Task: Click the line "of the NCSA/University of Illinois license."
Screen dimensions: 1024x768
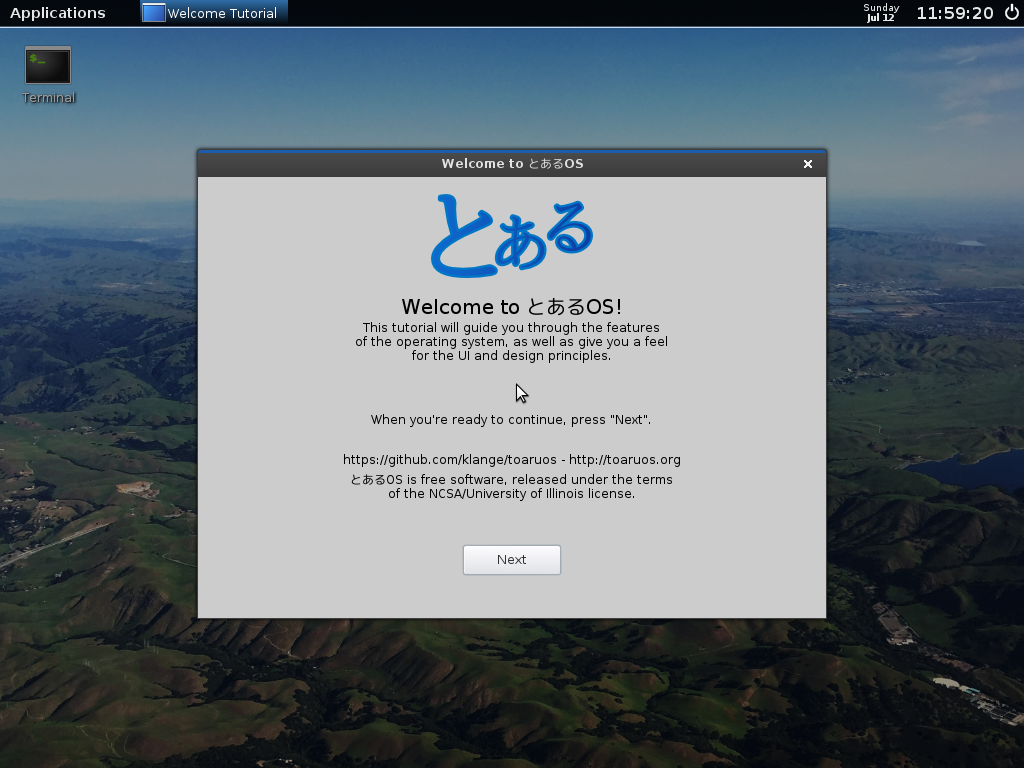Action: [x=511, y=494]
